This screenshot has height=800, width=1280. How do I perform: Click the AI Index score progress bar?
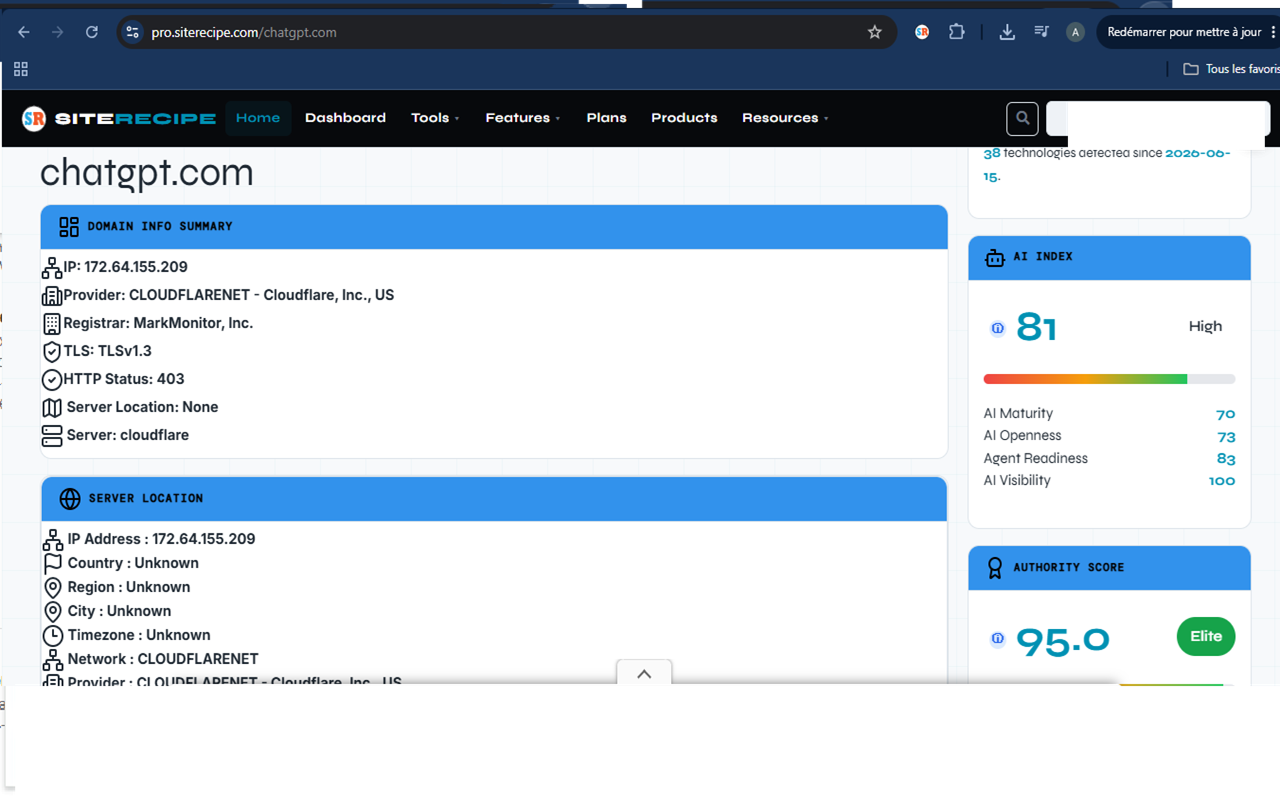click(1109, 379)
